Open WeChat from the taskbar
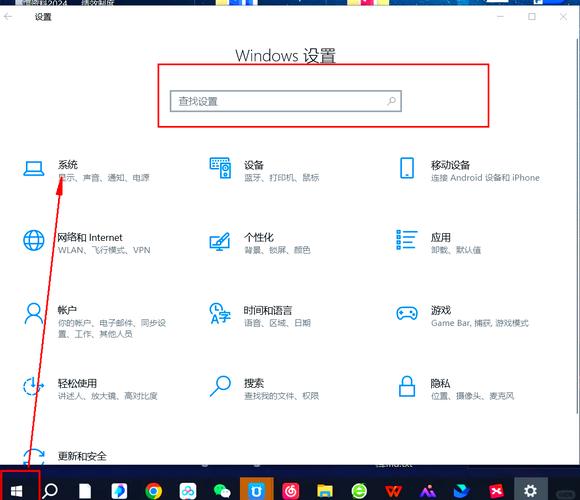Screen dimensions: 580x500 pos(222,491)
